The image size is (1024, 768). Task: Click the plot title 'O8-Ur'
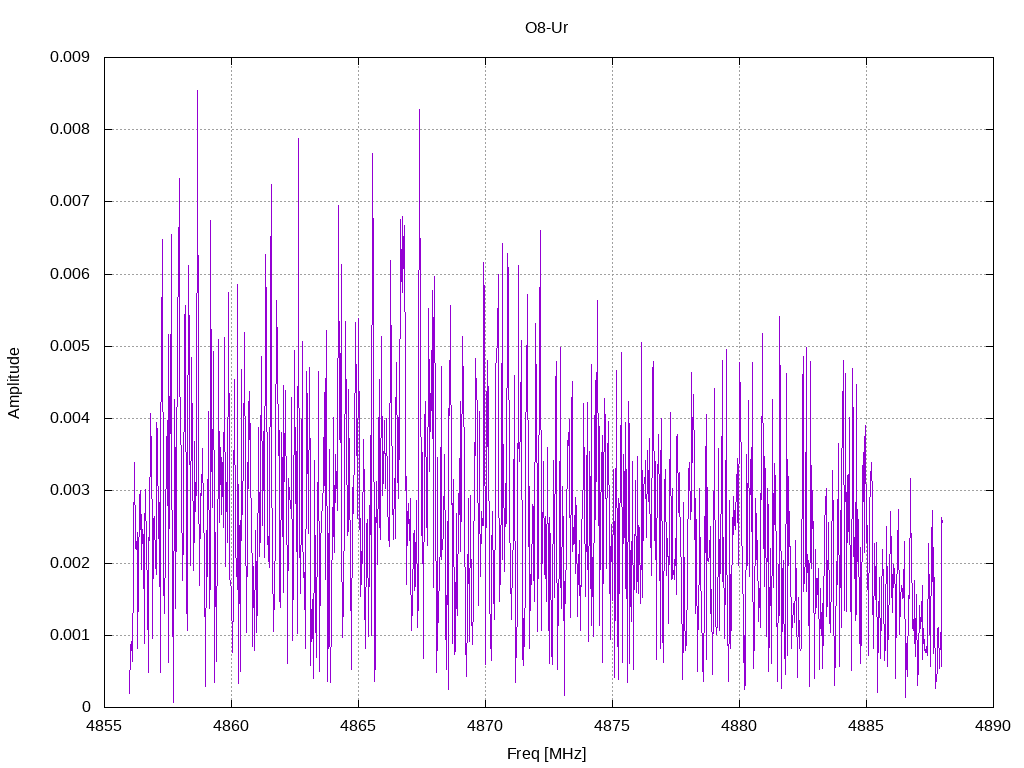547,28
